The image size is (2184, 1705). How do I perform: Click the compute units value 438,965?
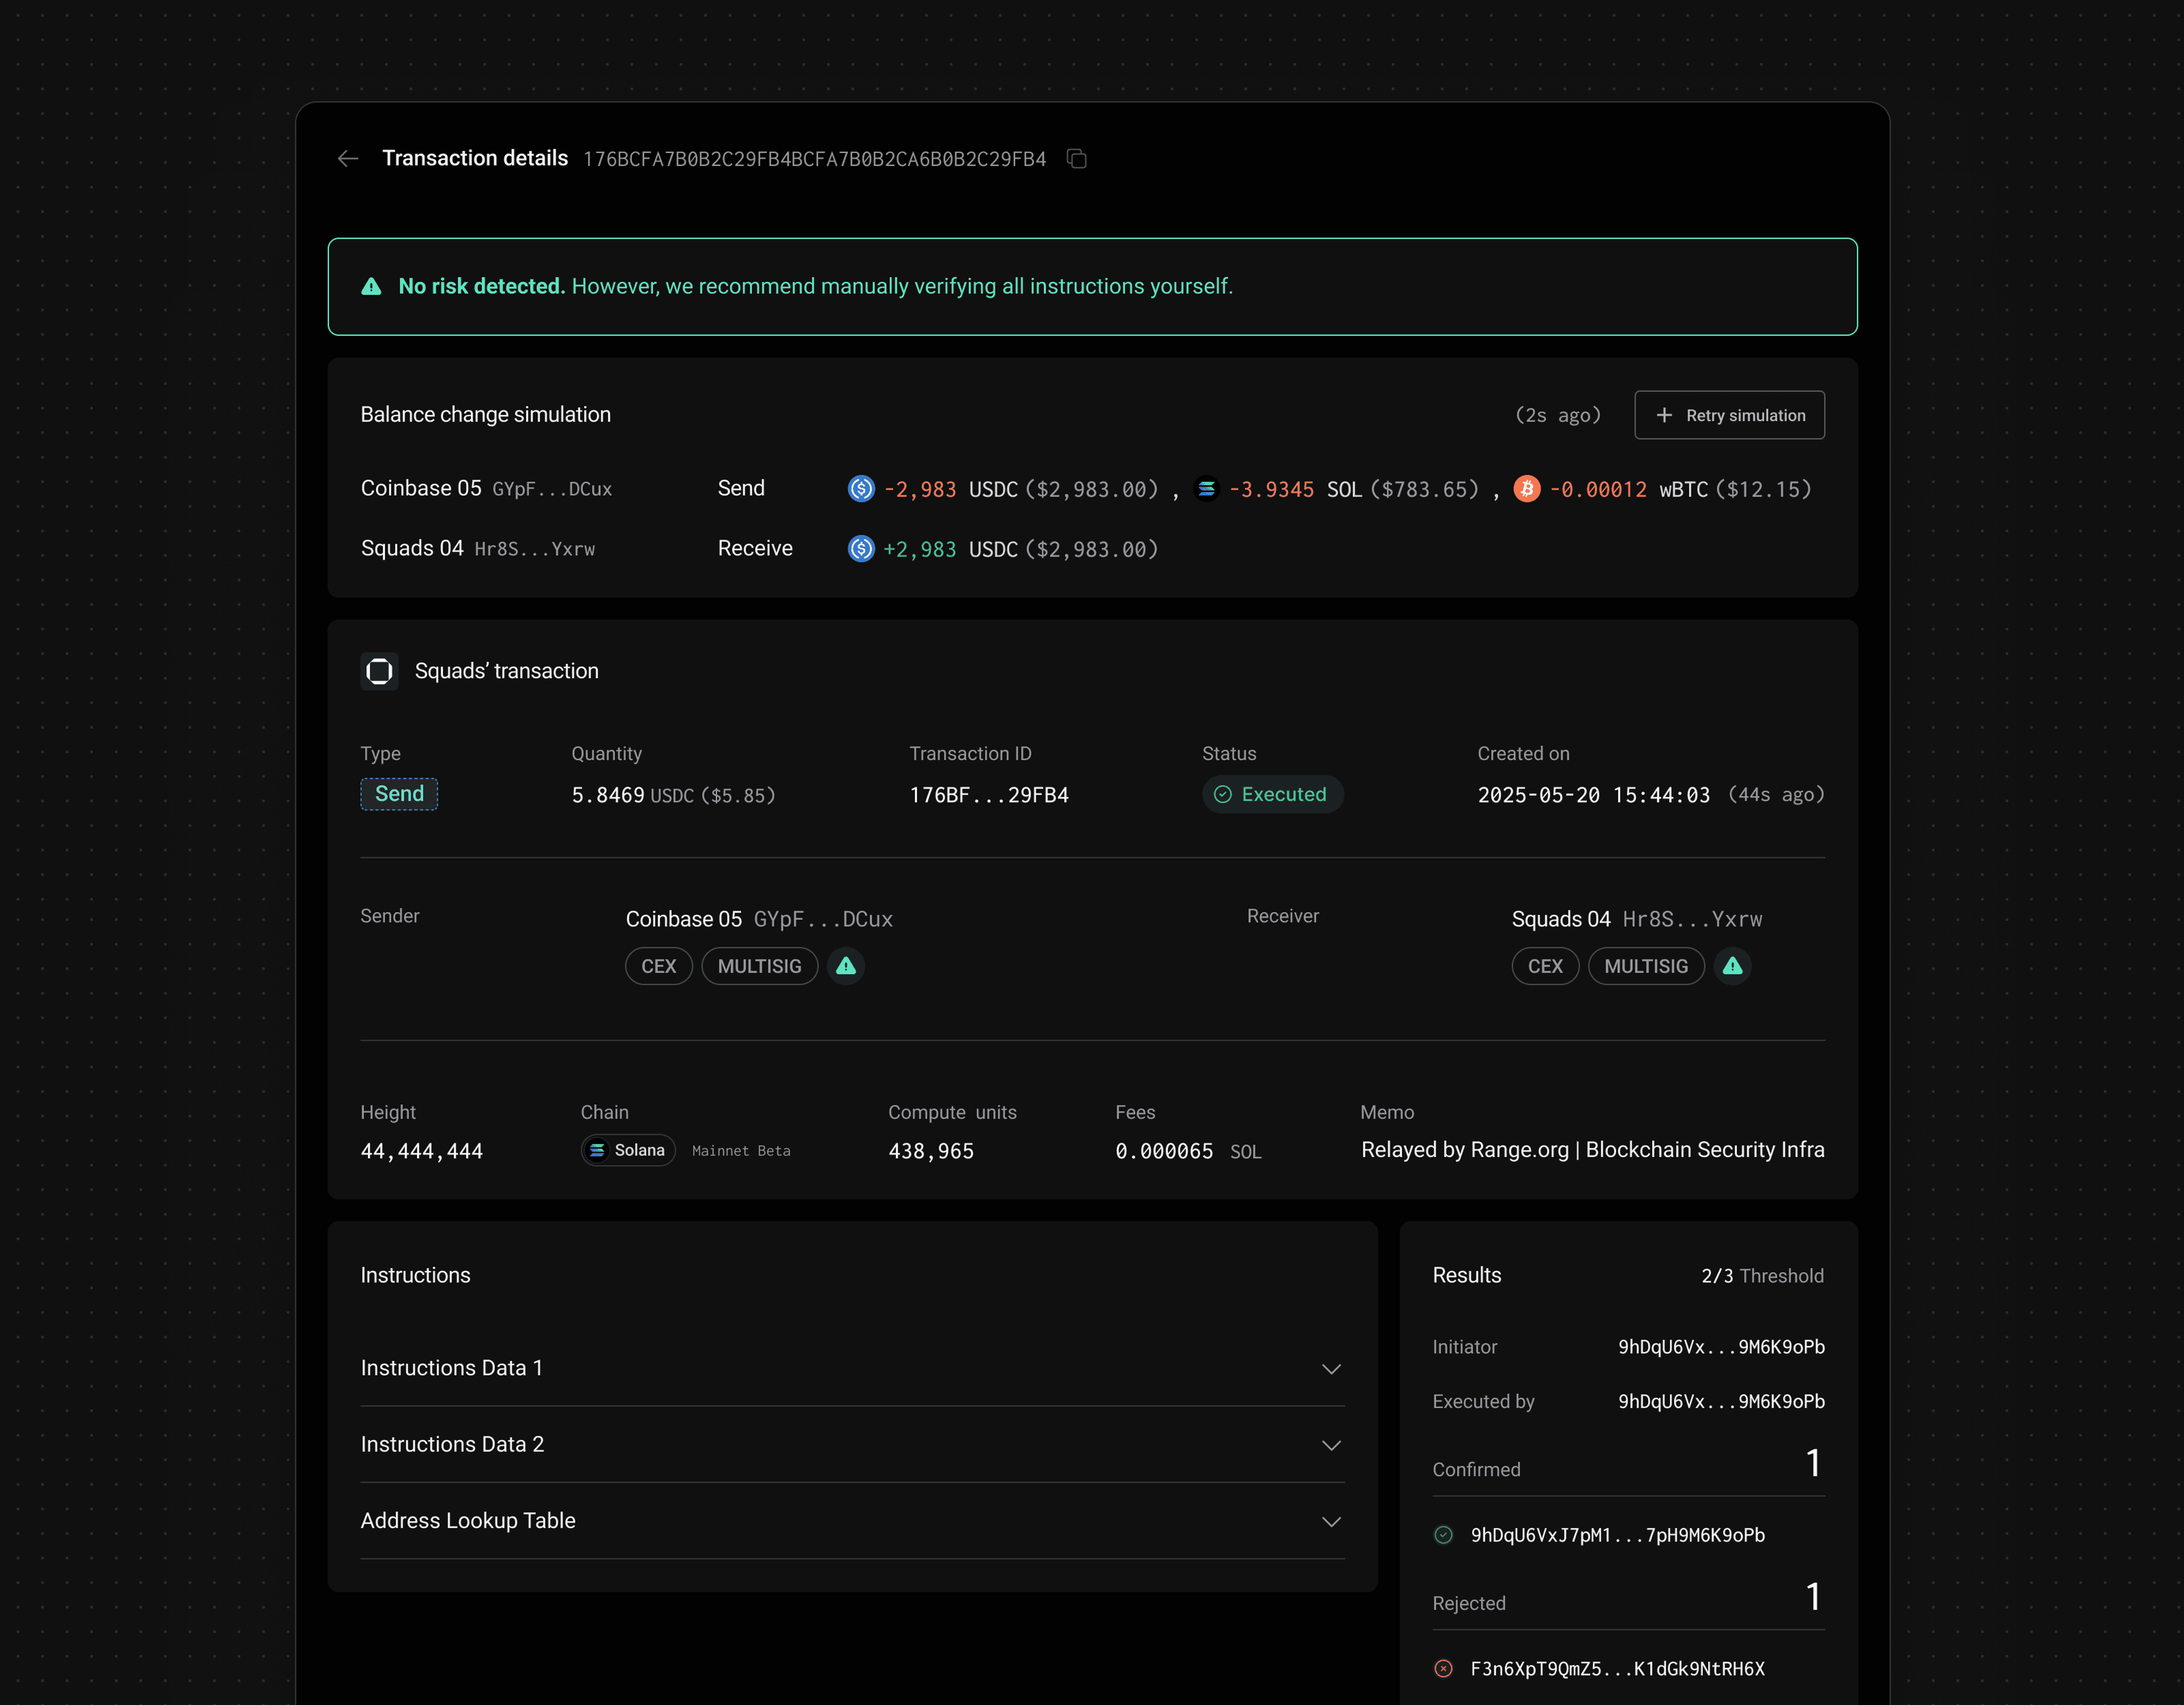coord(931,1151)
